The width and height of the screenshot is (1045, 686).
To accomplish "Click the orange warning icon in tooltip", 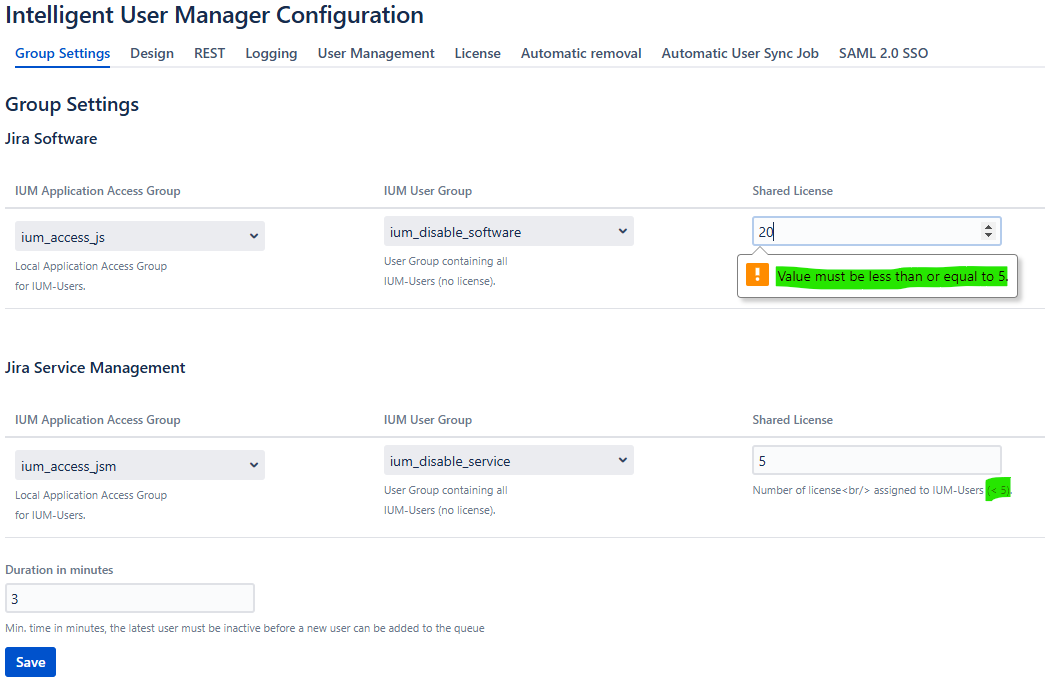I will pos(758,276).
